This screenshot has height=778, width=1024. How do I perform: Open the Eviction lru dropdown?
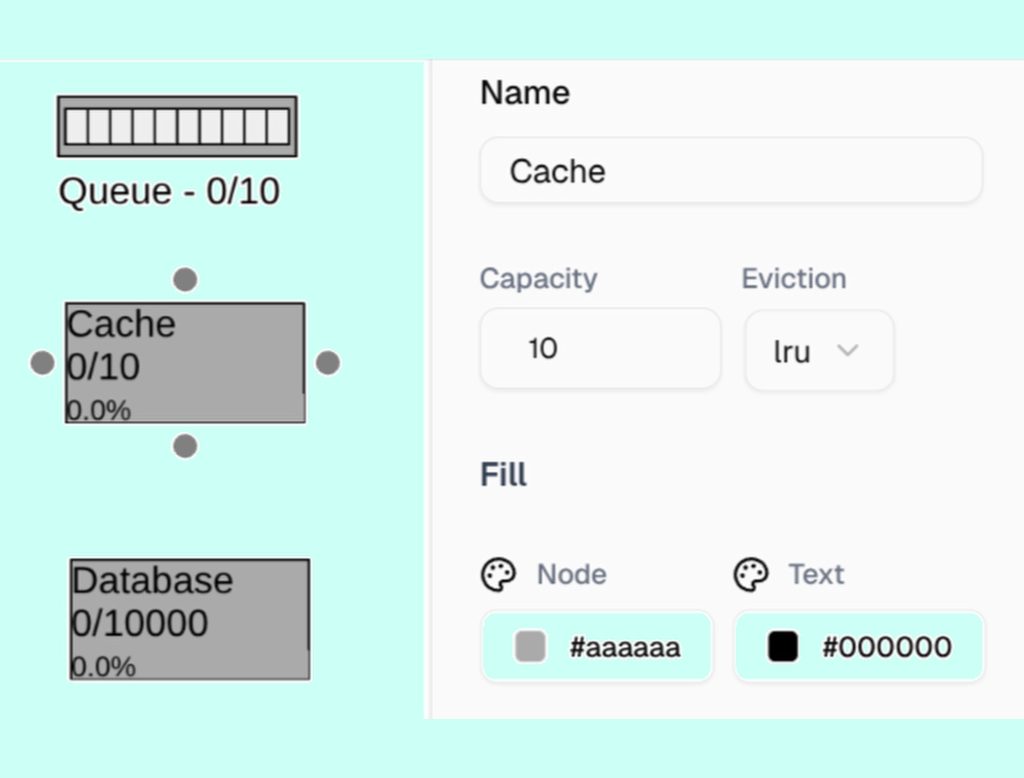point(819,350)
